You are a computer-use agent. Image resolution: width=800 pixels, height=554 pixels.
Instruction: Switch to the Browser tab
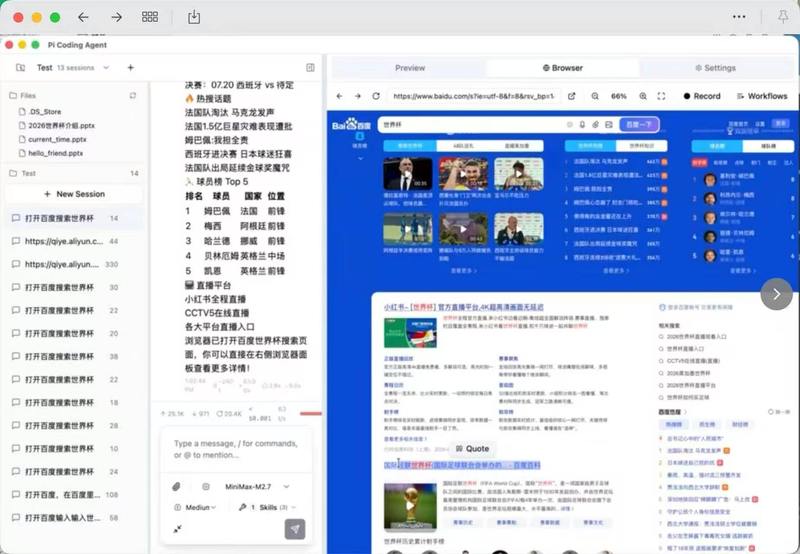(563, 68)
